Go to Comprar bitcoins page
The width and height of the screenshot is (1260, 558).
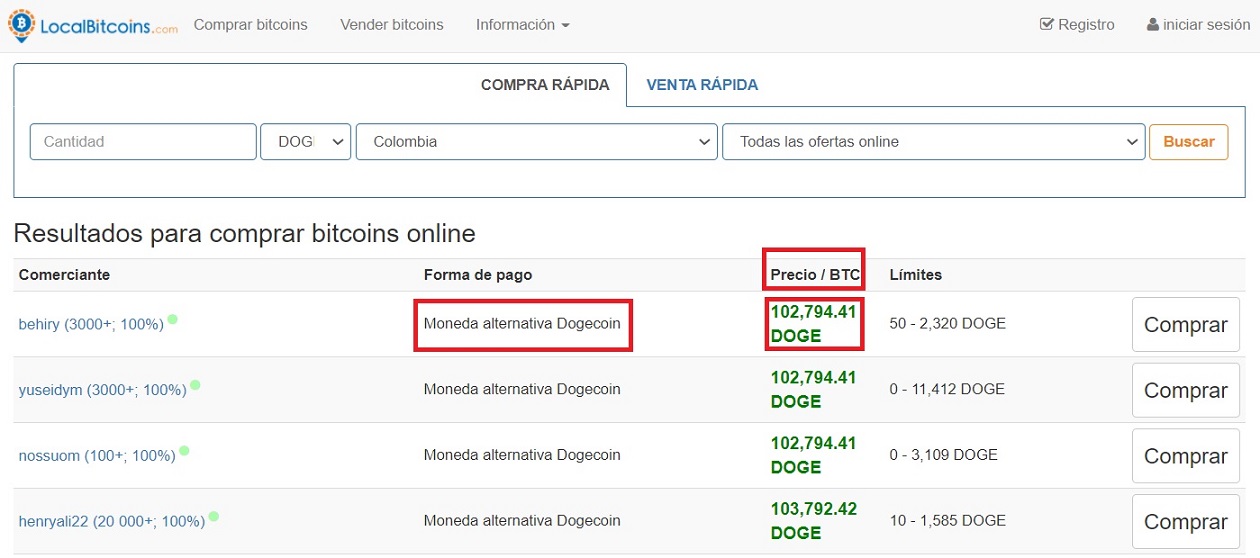coord(251,25)
